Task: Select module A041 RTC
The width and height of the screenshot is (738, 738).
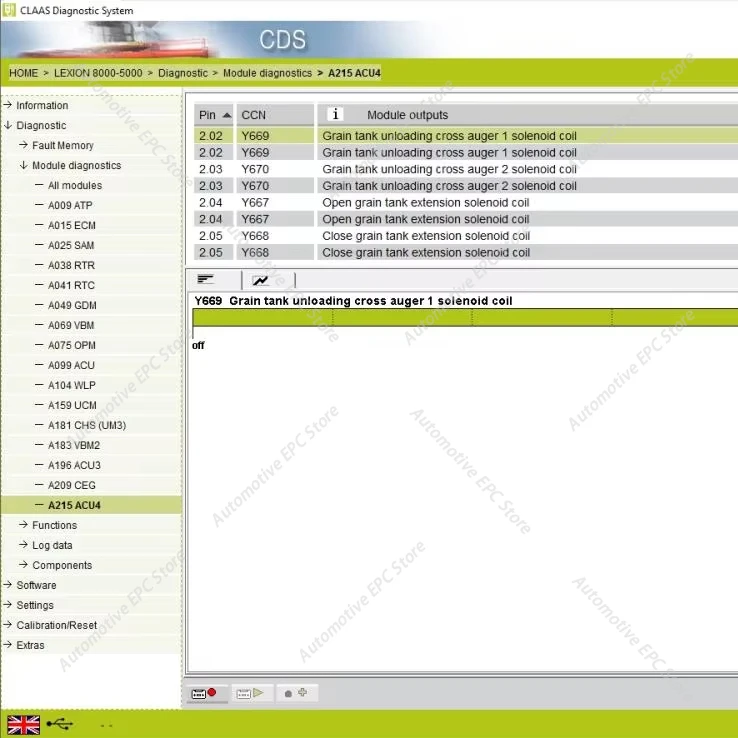Action: click(x=71, y=286)
